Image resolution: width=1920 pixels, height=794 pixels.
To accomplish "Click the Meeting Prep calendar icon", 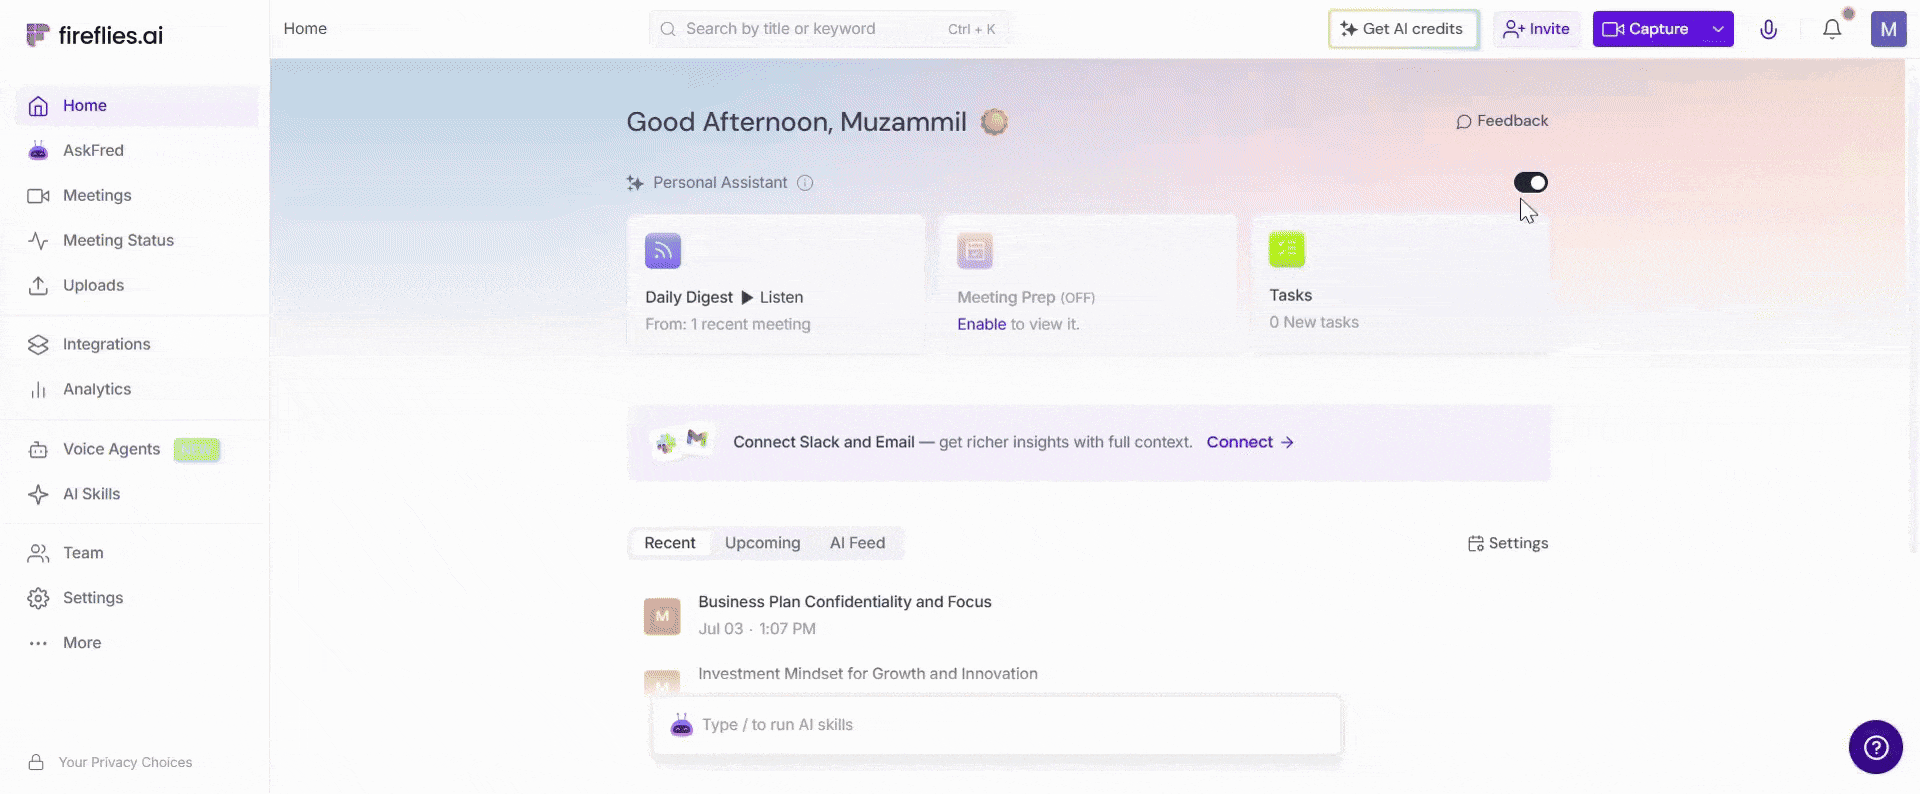I will (975, 251).
